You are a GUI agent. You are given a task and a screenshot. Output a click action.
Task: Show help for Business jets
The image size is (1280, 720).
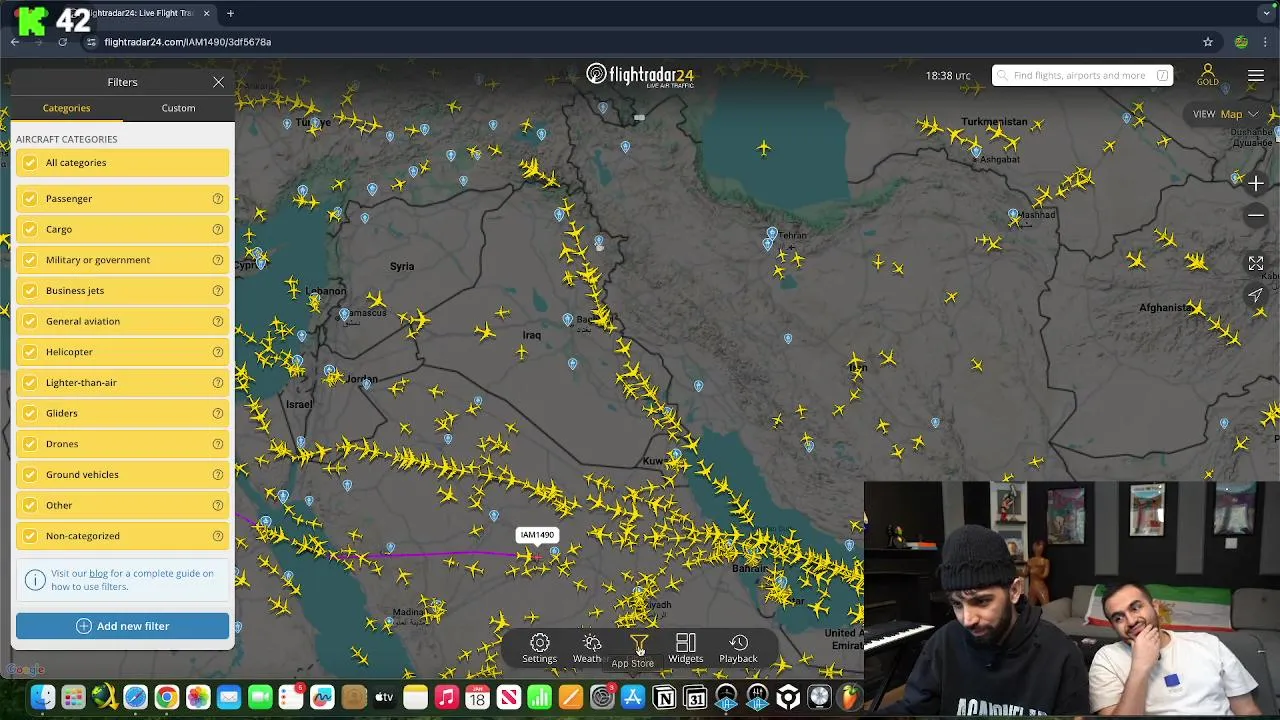[x=217, y=291]
